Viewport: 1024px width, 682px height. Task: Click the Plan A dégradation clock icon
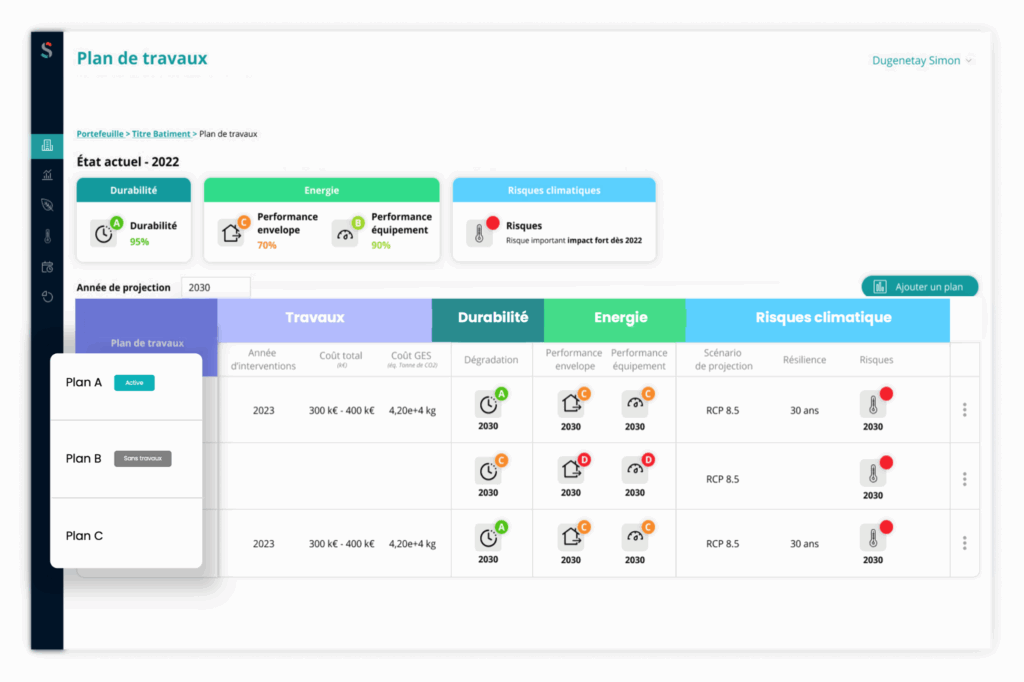488,404
